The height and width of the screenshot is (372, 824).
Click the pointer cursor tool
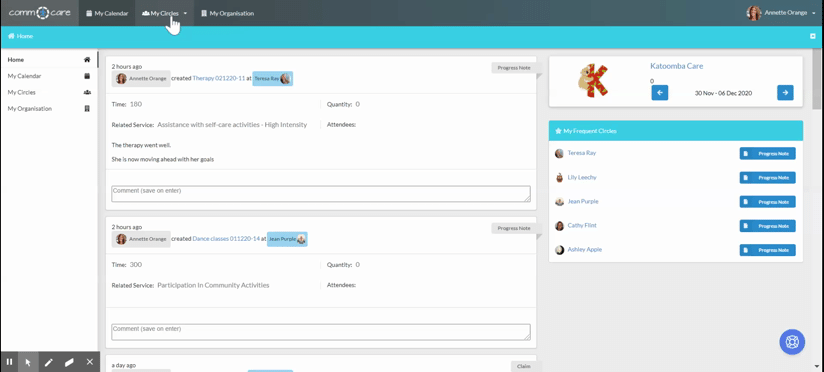click(x=28, y=362)
